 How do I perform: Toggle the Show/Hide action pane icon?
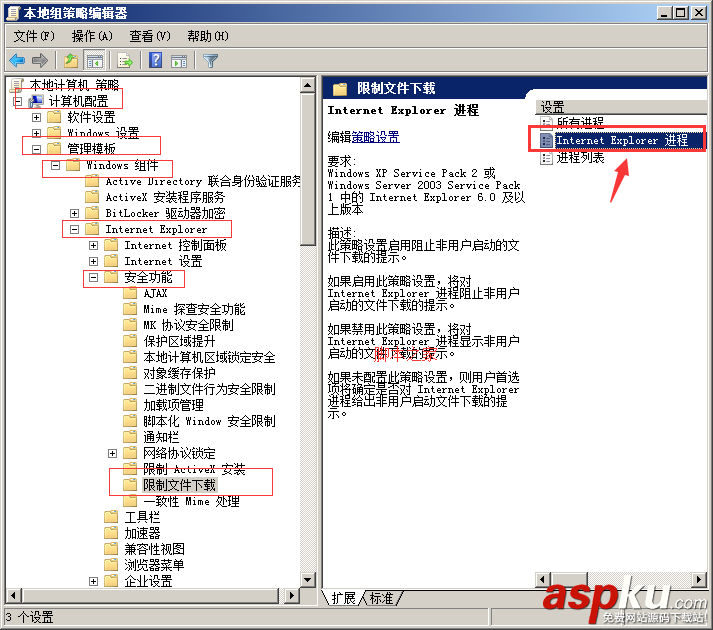click(179, 60)
